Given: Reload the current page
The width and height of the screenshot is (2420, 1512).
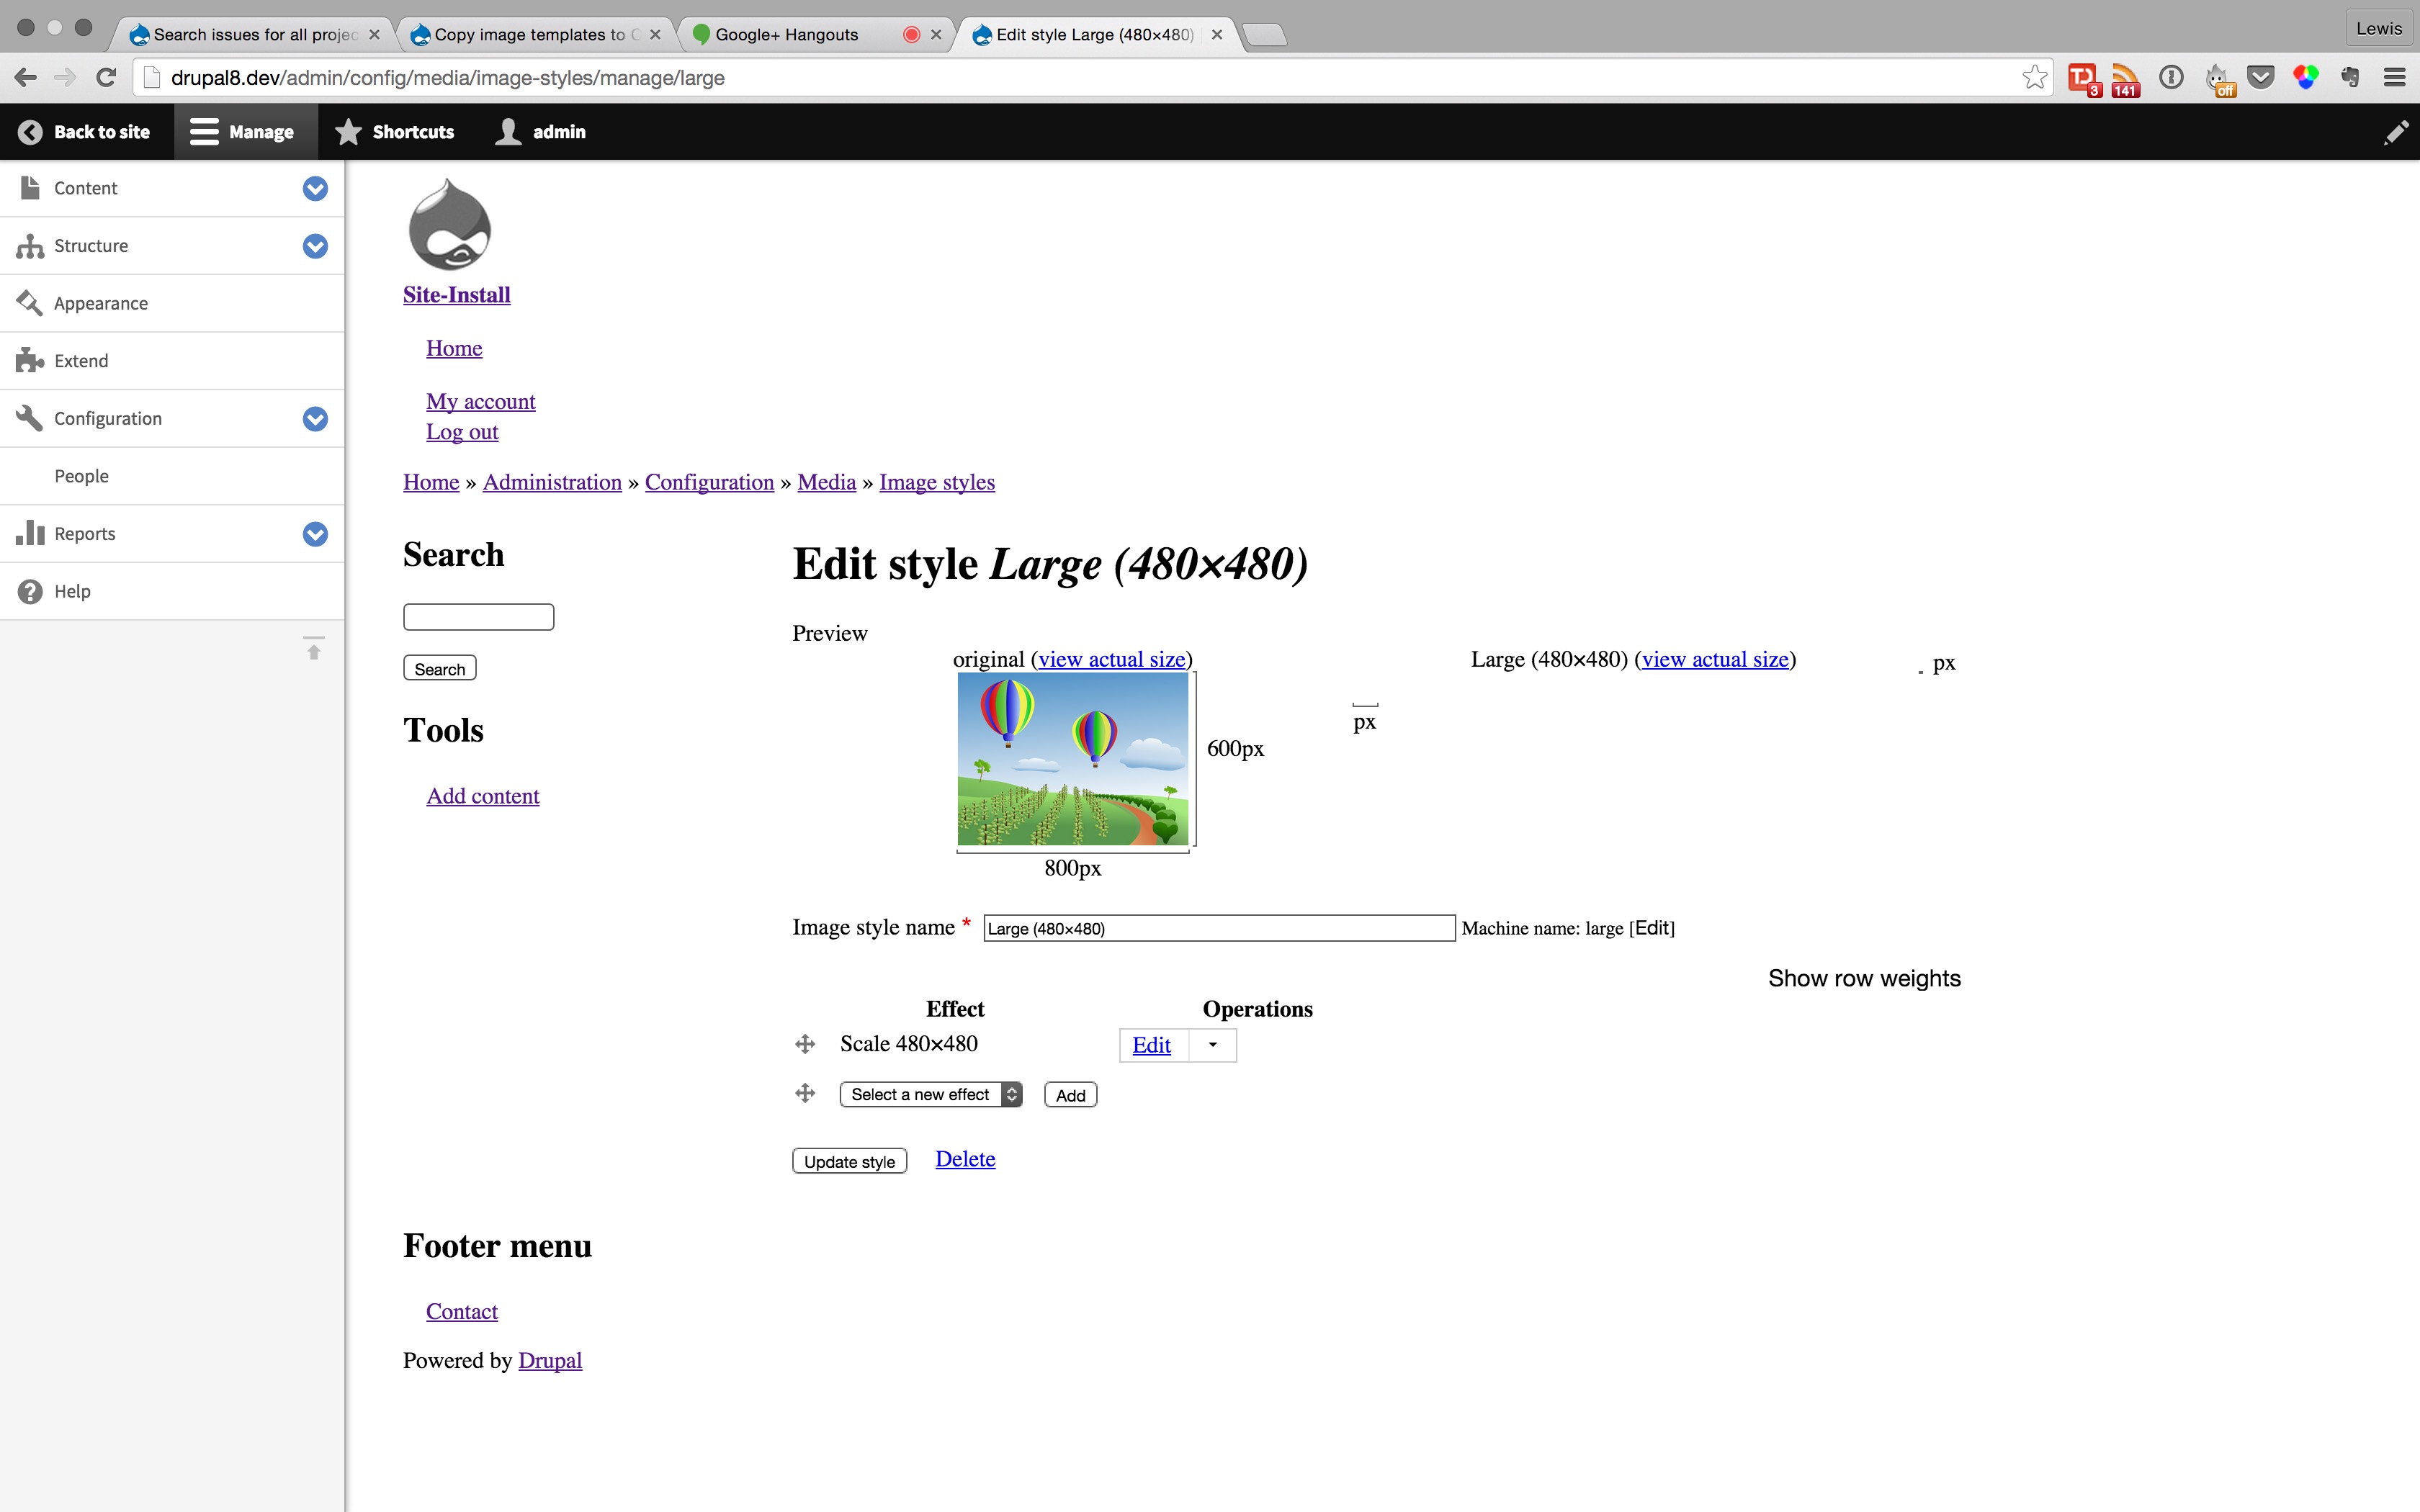Looking at the screenshot, I should (x=106, y=77).
